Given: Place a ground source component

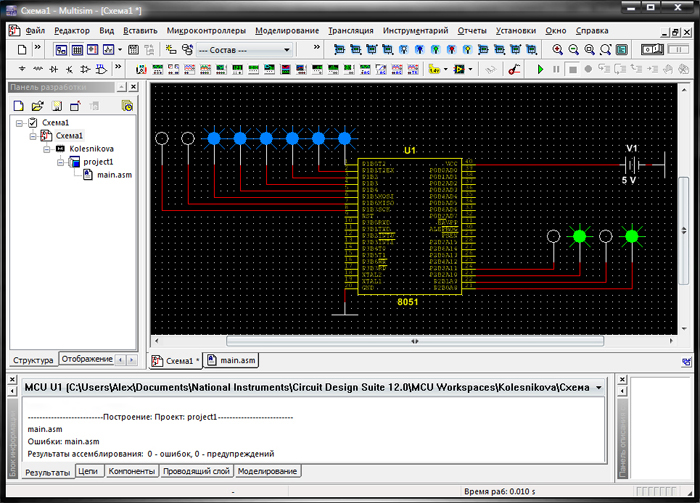Looking at the screenshot, I should 22,69.
